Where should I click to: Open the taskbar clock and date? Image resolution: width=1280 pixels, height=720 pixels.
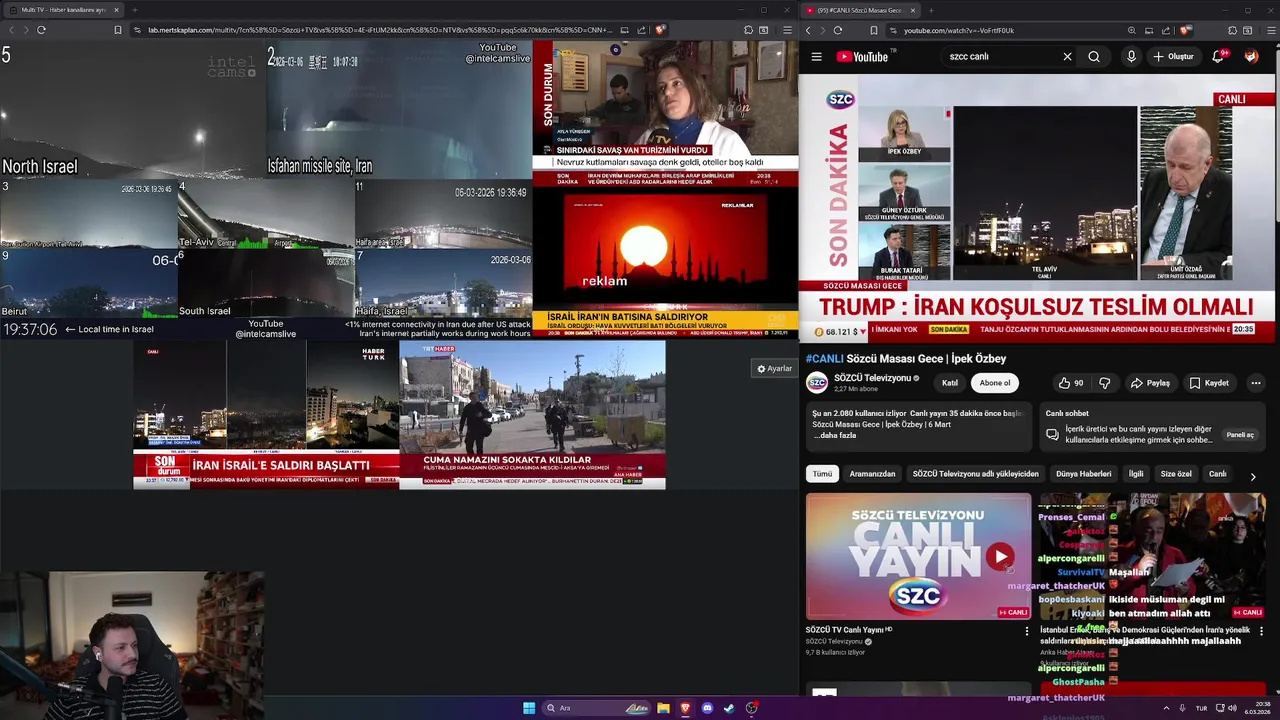click(x=1257, y=708)
